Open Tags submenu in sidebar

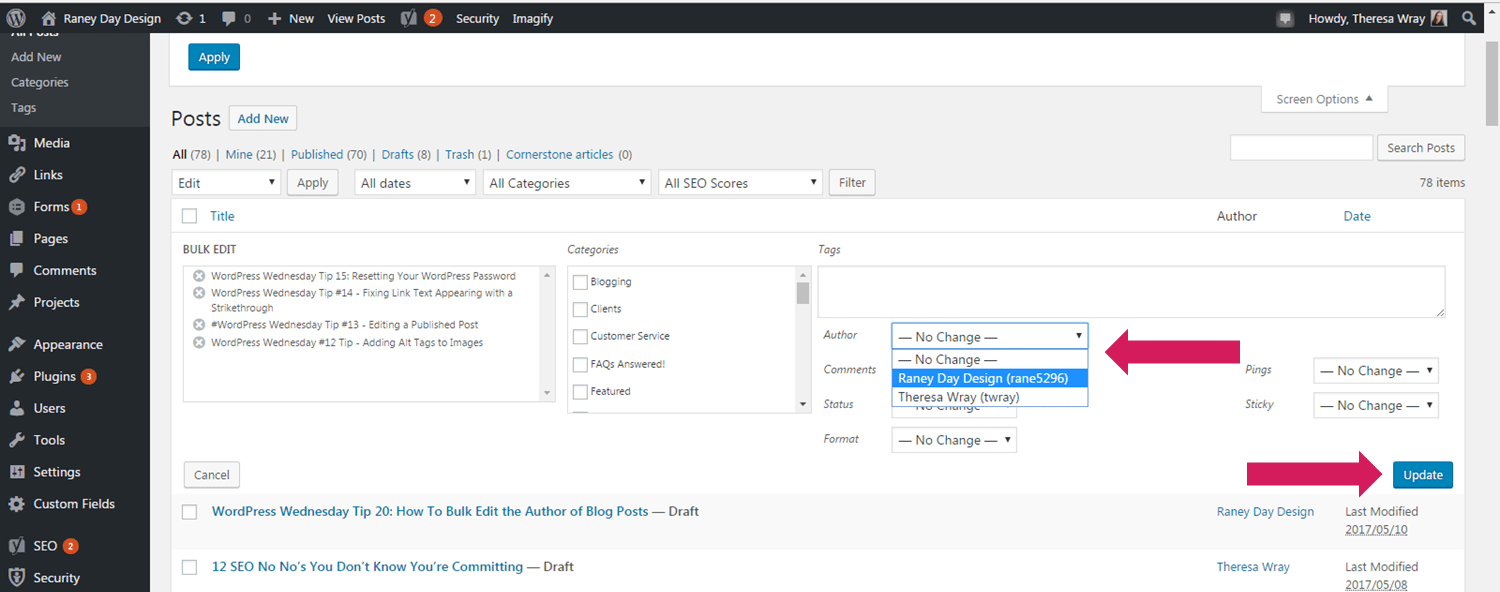(23, 107)
